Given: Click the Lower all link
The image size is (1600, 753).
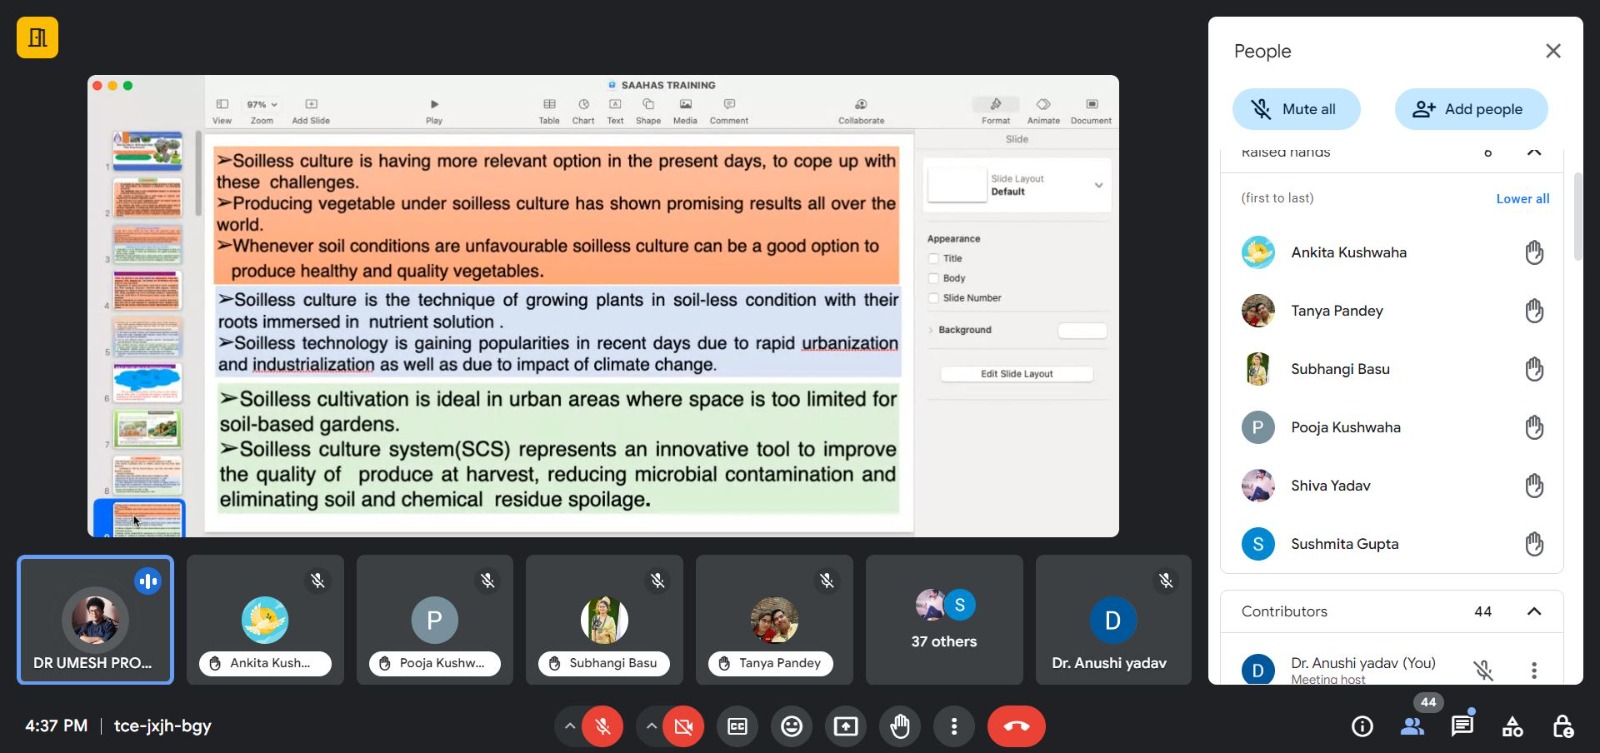Looking at the screenshot, I should click(1522, 199).
